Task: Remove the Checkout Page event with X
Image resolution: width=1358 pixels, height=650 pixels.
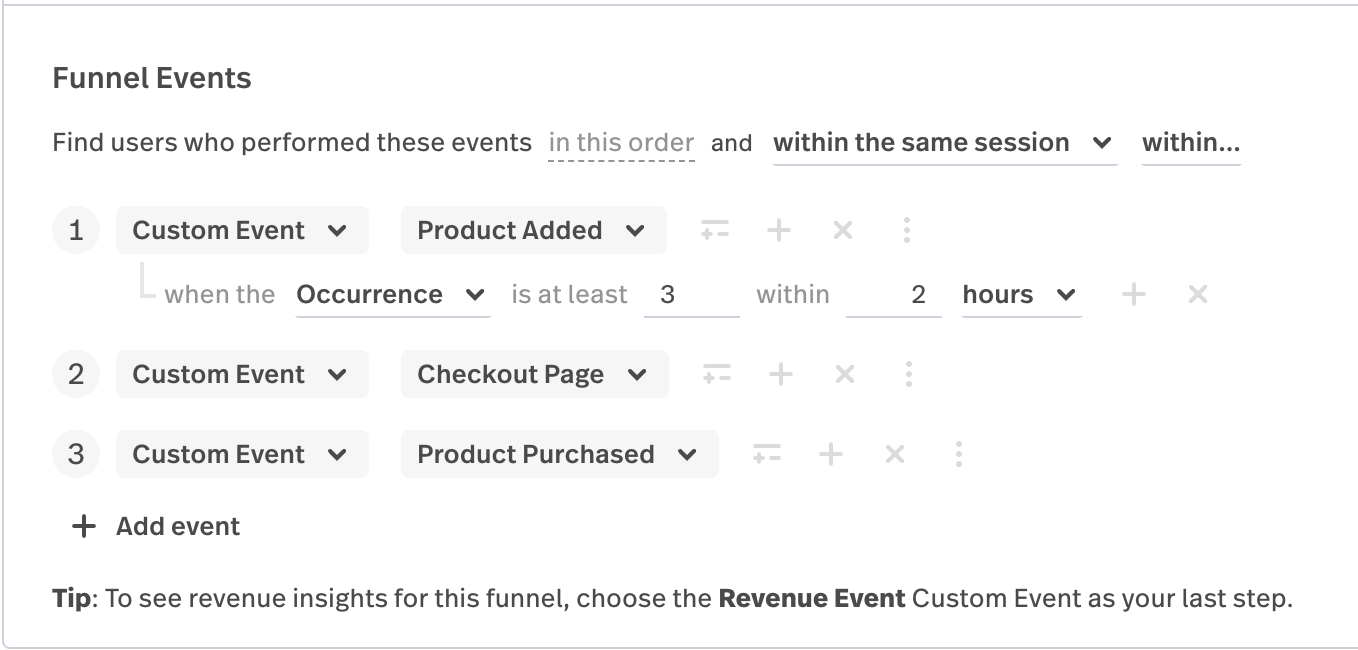Action: [845, 375]
